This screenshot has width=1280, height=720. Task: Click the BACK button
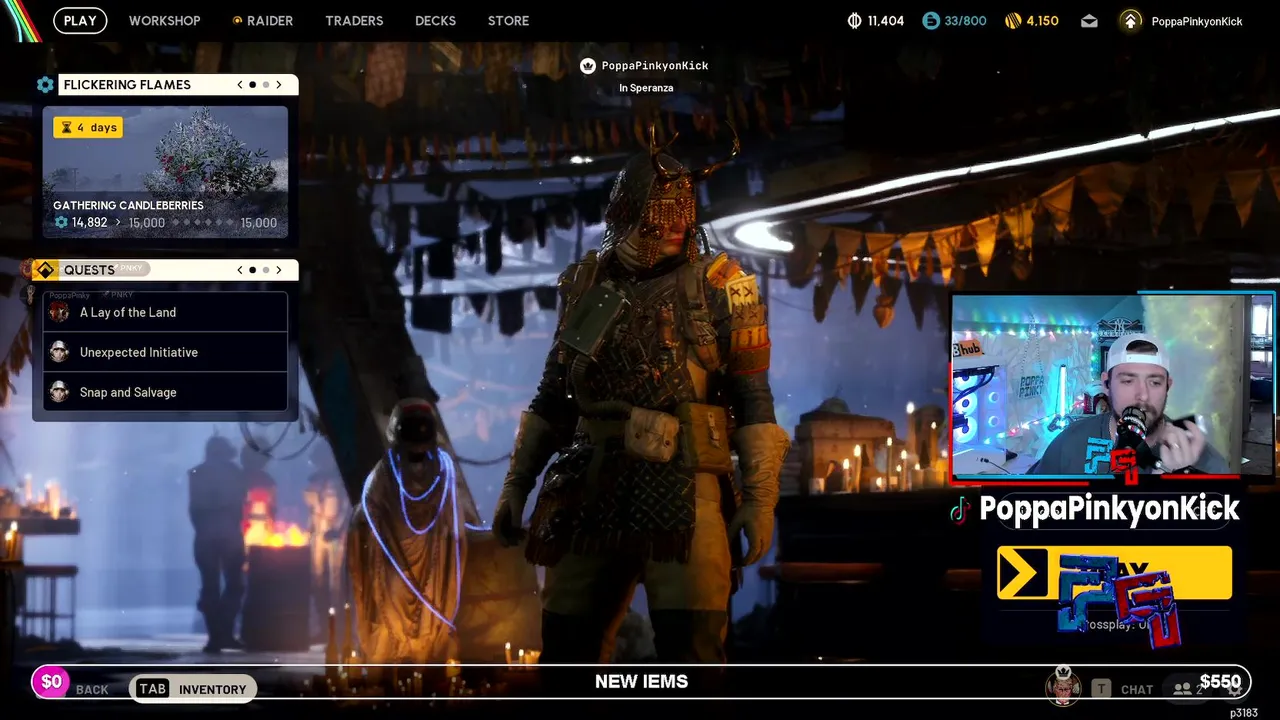[92, 690]
